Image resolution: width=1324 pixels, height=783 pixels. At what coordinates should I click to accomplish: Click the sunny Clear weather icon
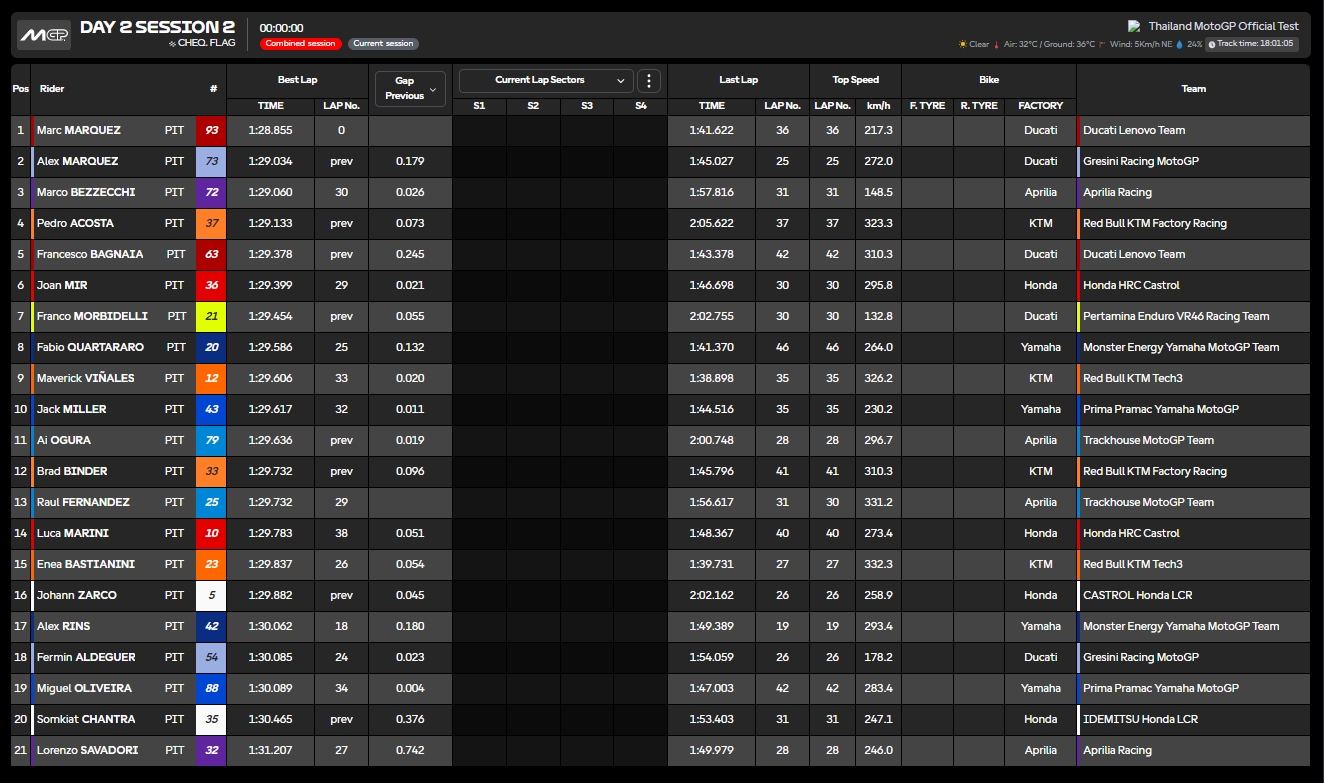963,44
